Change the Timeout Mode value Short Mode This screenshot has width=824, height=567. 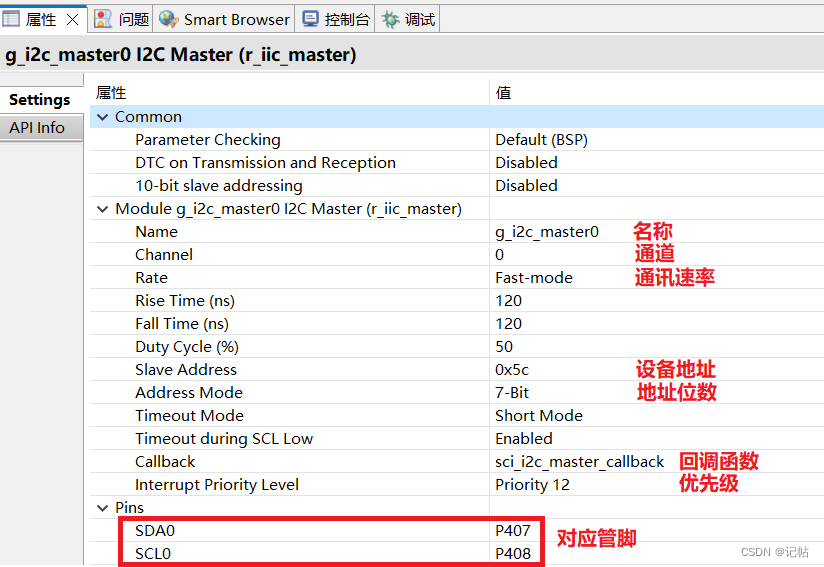539,416
